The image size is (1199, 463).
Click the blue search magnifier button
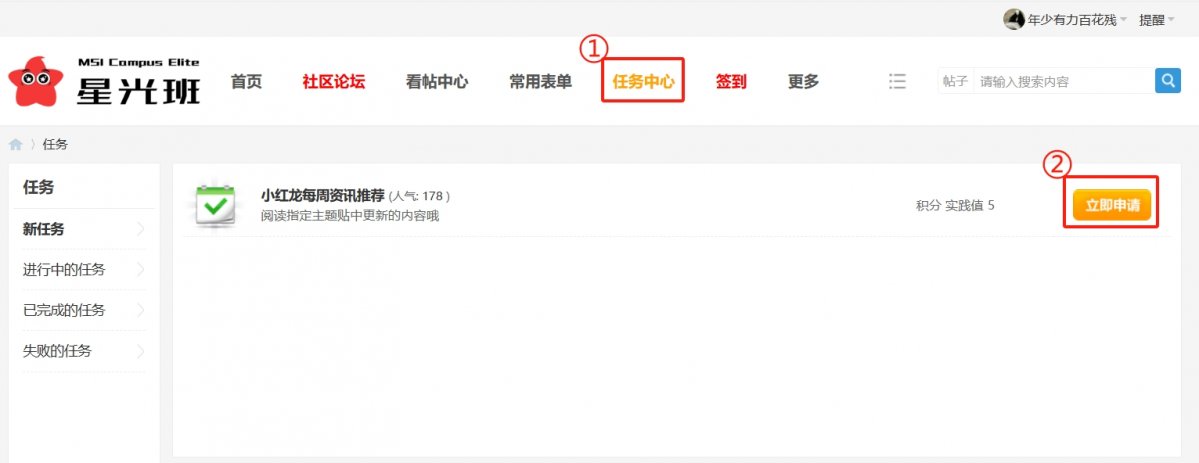point(1168,80)
